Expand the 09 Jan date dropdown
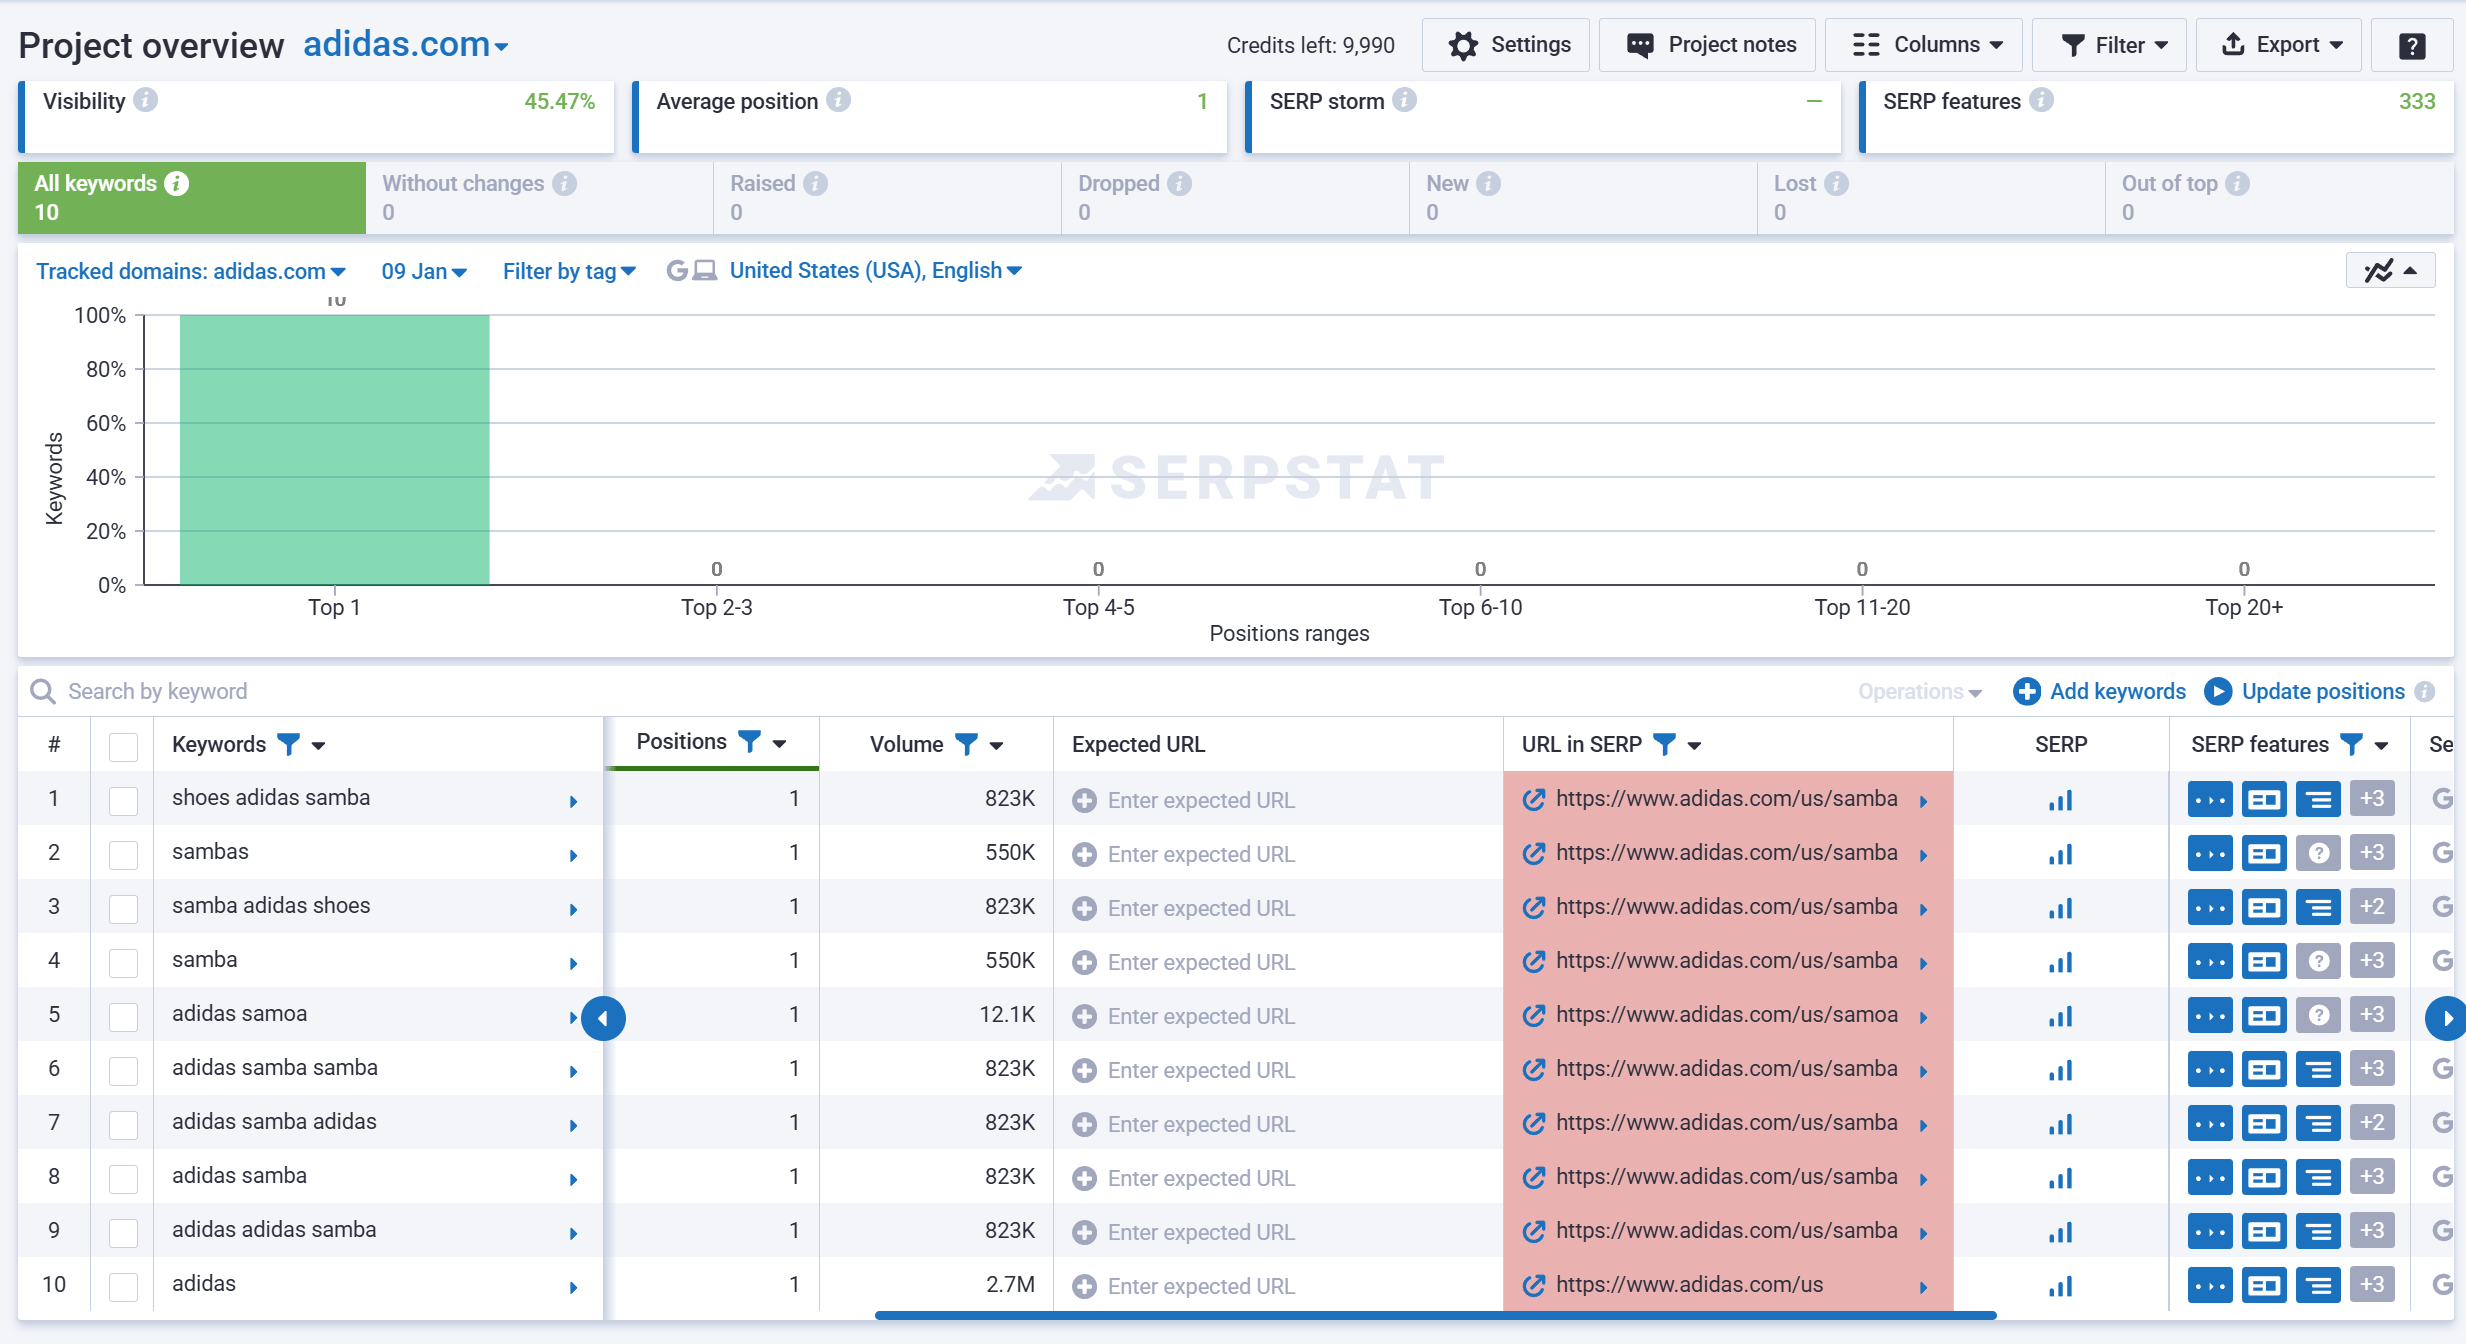 [x=423, y=271]
